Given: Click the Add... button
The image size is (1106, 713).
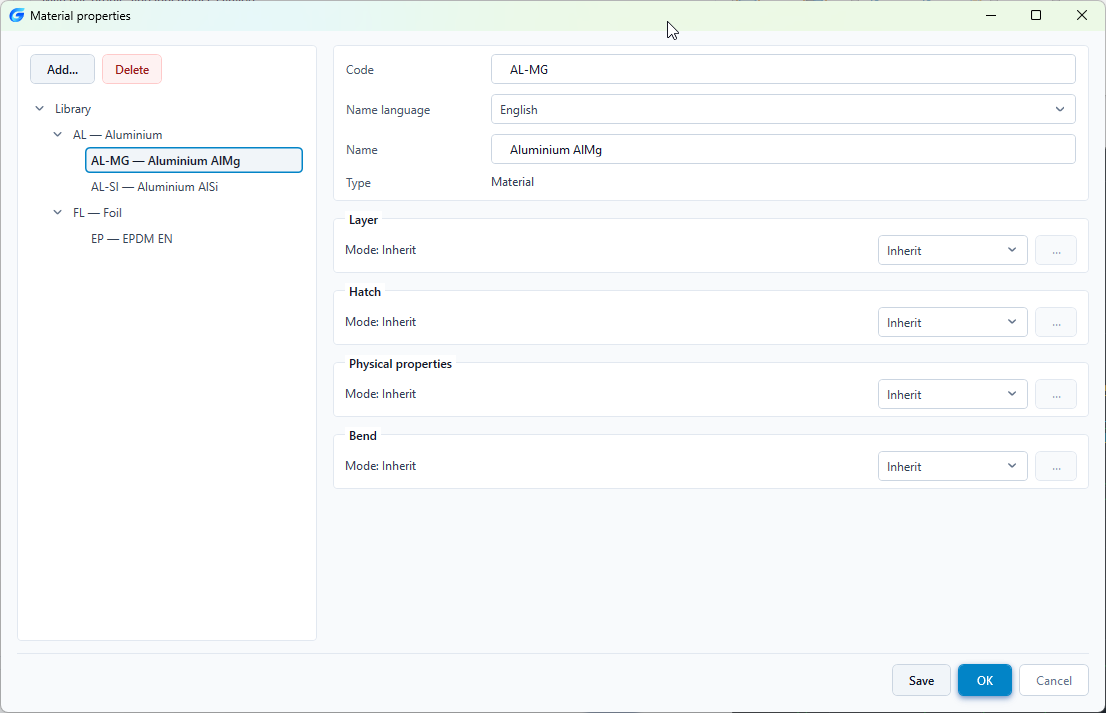Looking at the screenshot, I should pyautogui.click(x=62, y=69).
